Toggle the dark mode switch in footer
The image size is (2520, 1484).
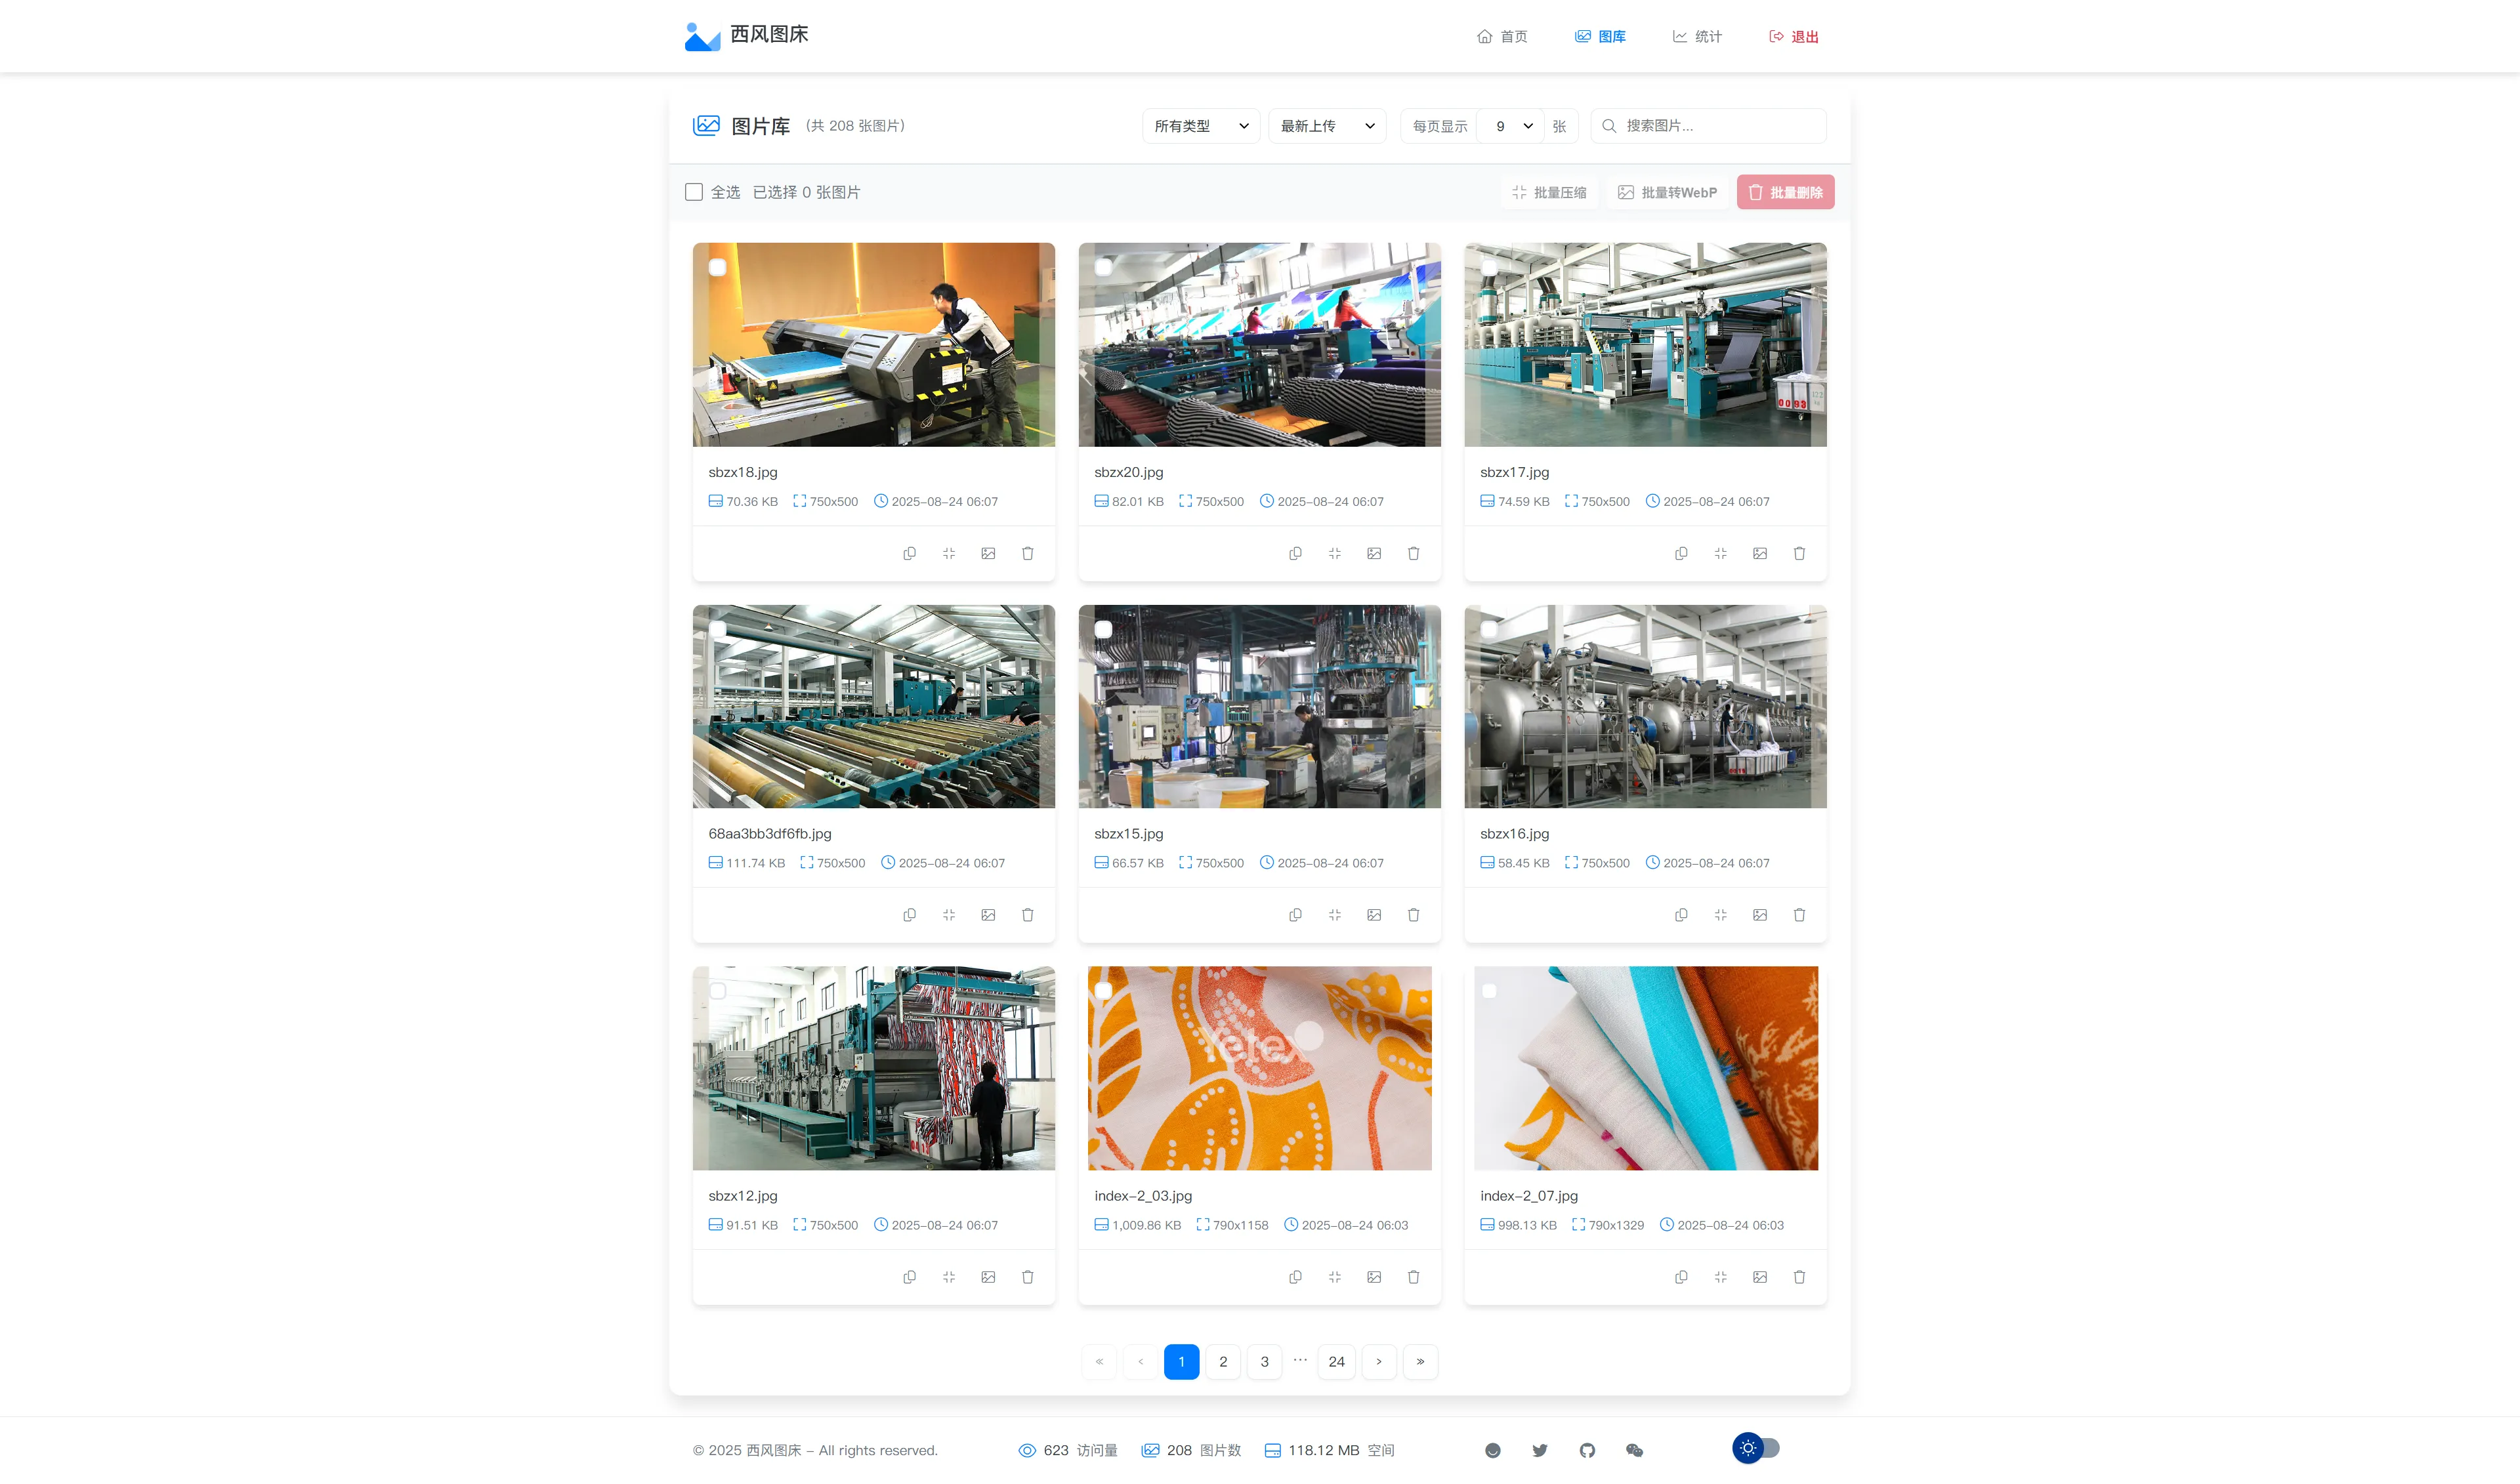coord(1756,1448)
